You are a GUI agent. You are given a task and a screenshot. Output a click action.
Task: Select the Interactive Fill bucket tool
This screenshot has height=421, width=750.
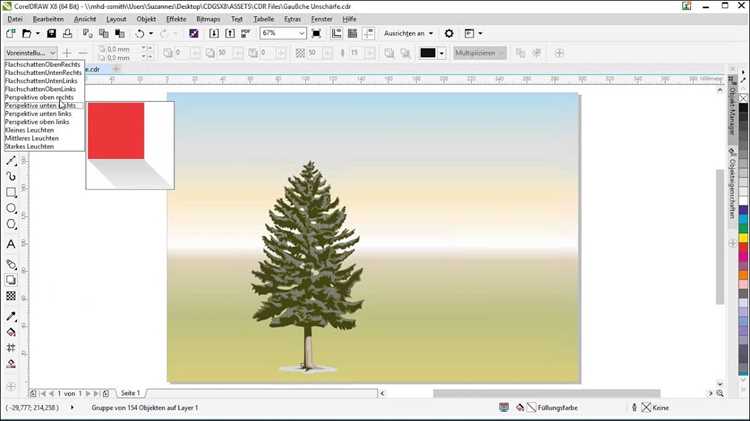[11, 332]
